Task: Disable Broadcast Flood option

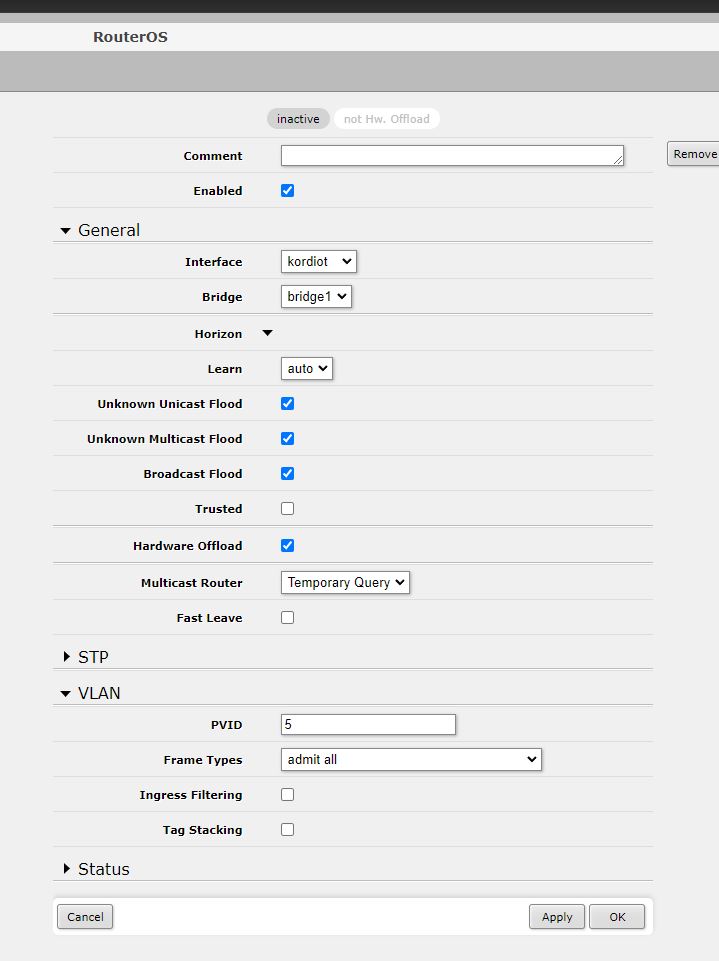Action: coord(288,474)
